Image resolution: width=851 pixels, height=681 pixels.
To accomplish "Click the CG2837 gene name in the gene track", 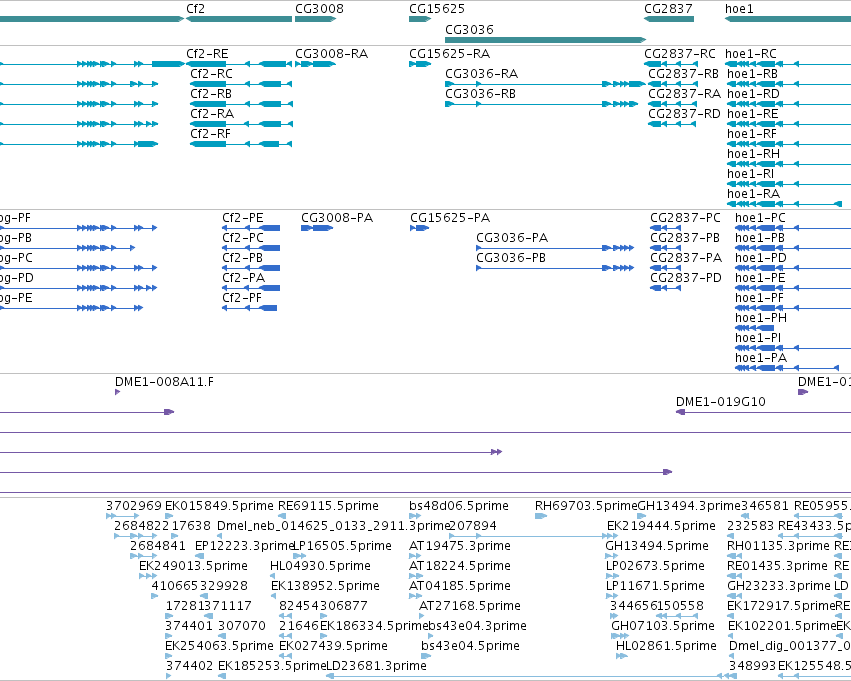I will pyautogui.click(x=668, y=9).
